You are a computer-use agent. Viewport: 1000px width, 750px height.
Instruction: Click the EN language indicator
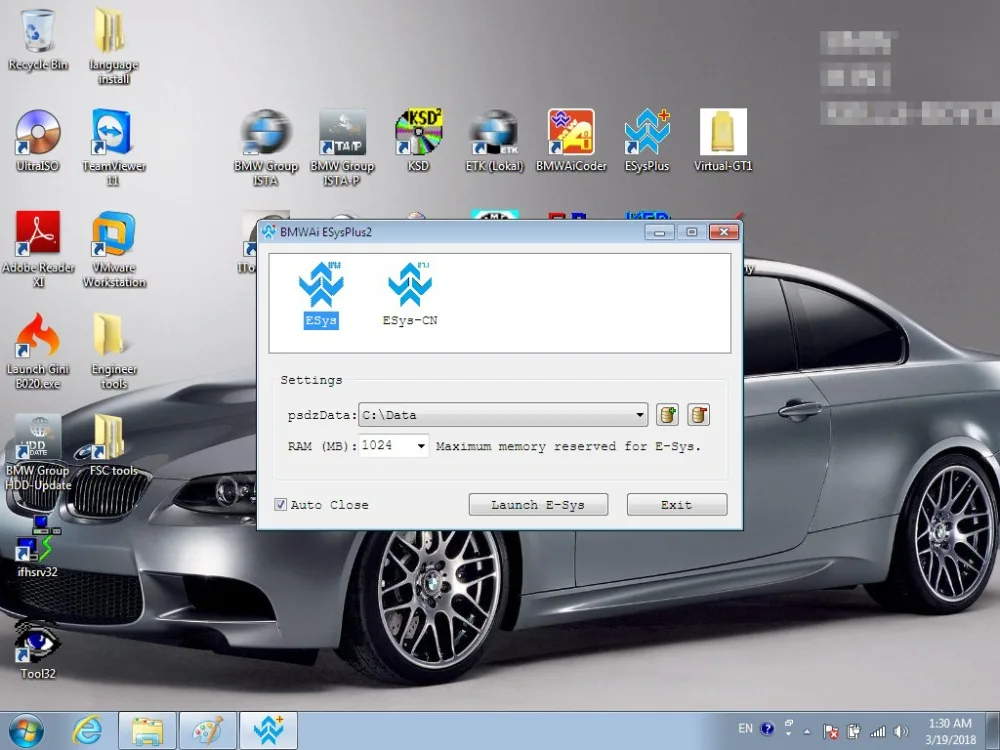point(745,728)
